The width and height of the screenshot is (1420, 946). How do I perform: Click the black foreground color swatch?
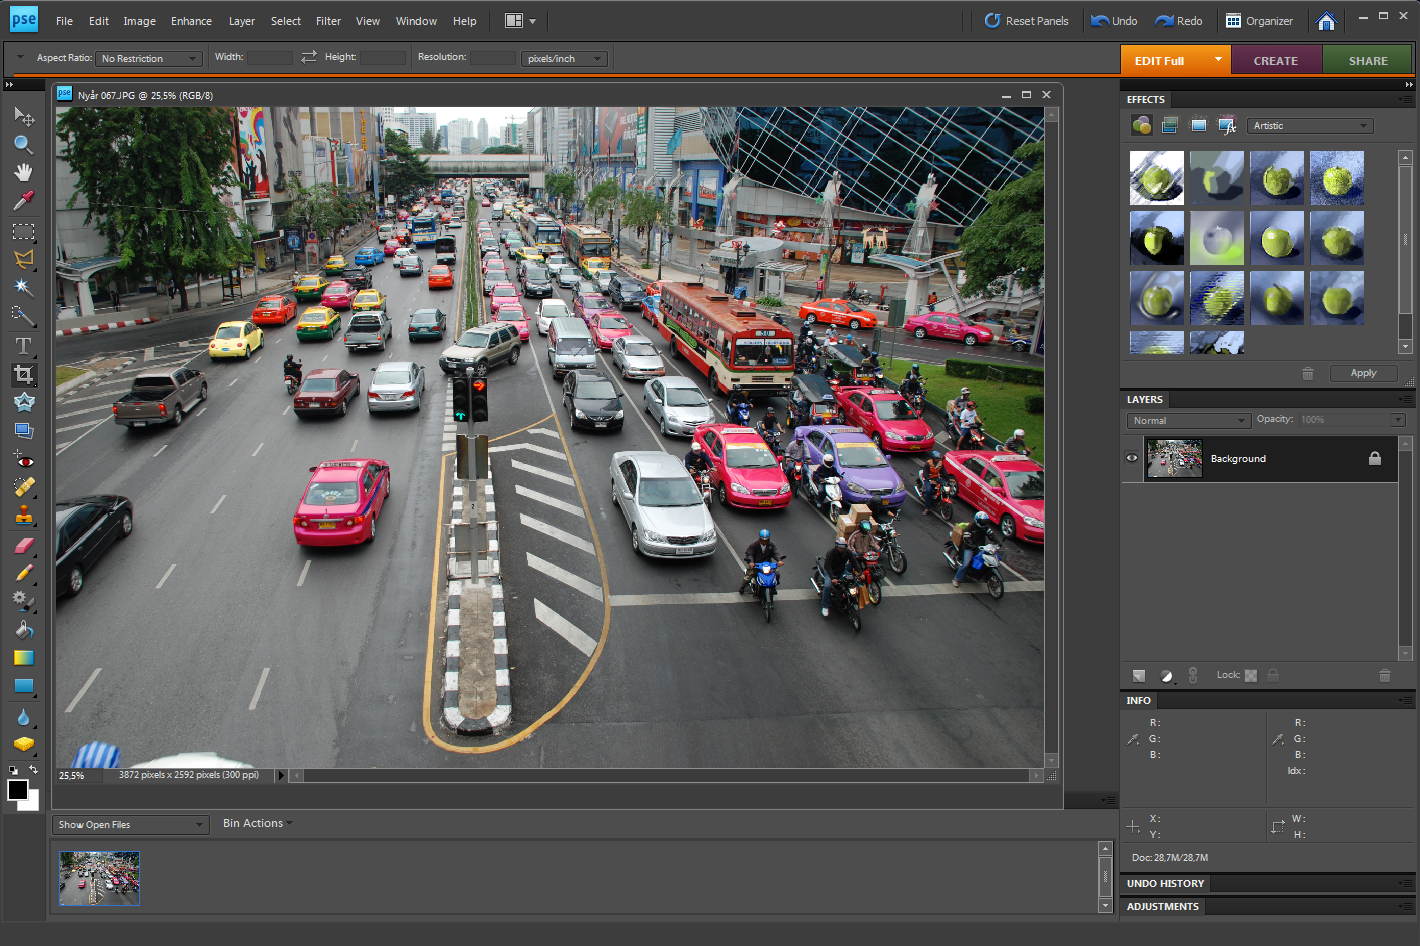17,790
